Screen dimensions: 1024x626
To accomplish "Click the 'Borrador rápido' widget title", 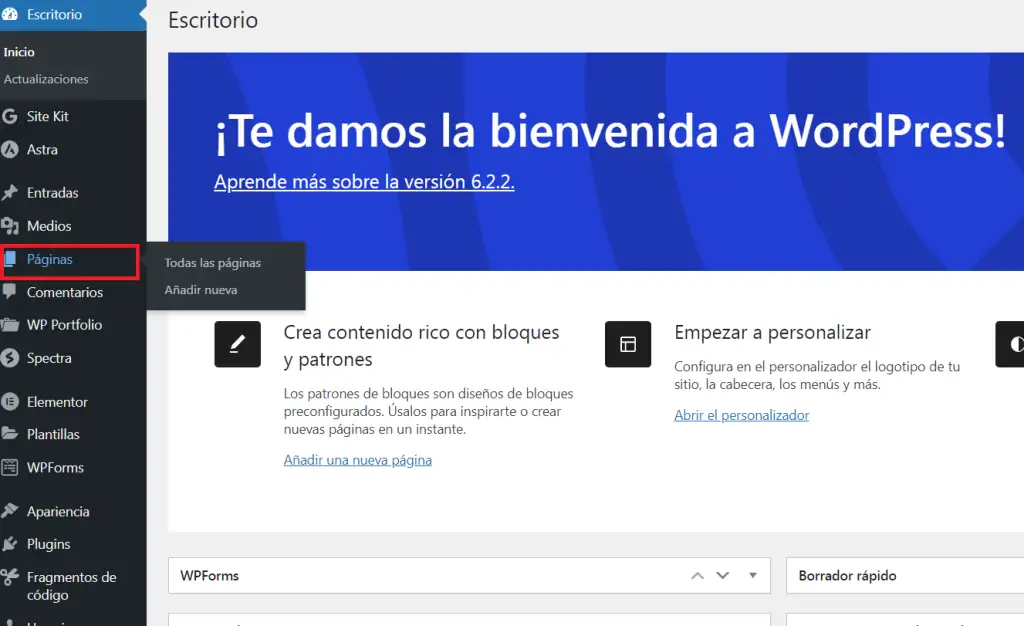I will 848,576.
